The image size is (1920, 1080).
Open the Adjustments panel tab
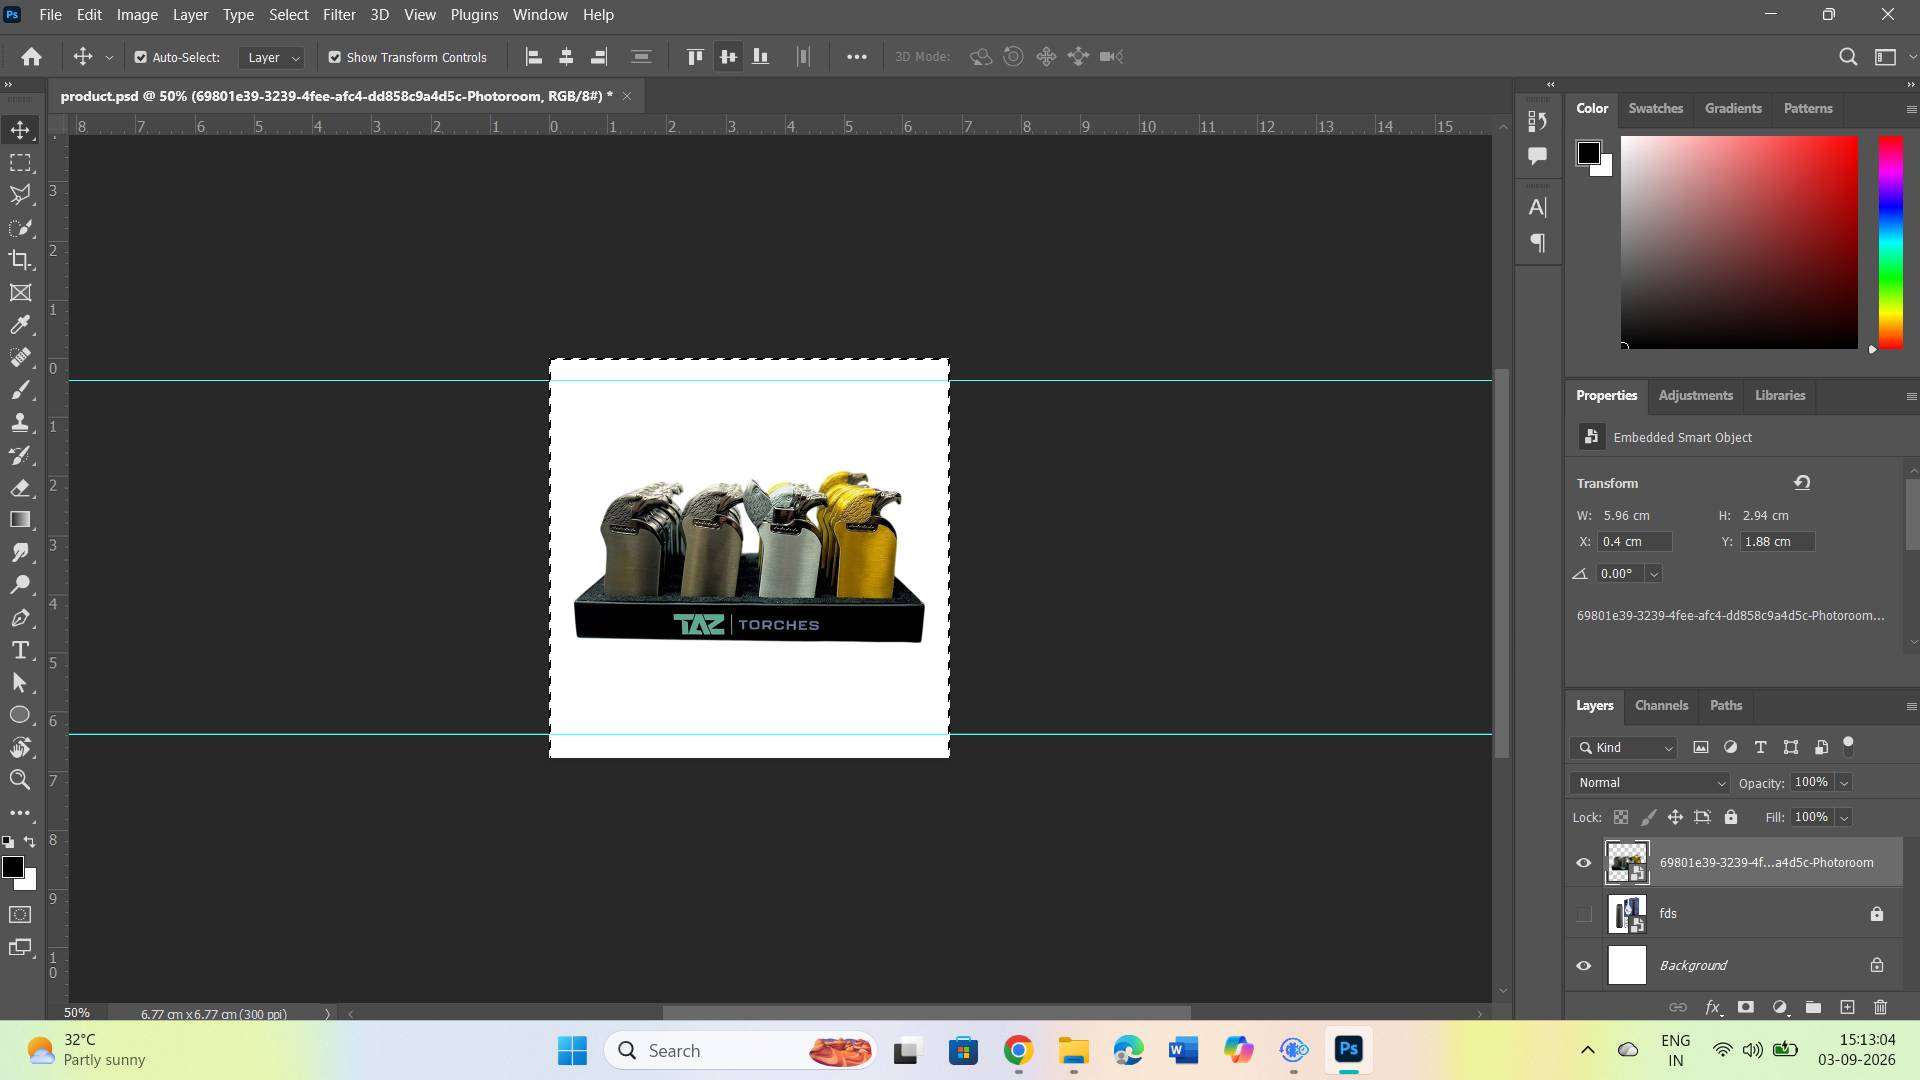pos(1695,395)
